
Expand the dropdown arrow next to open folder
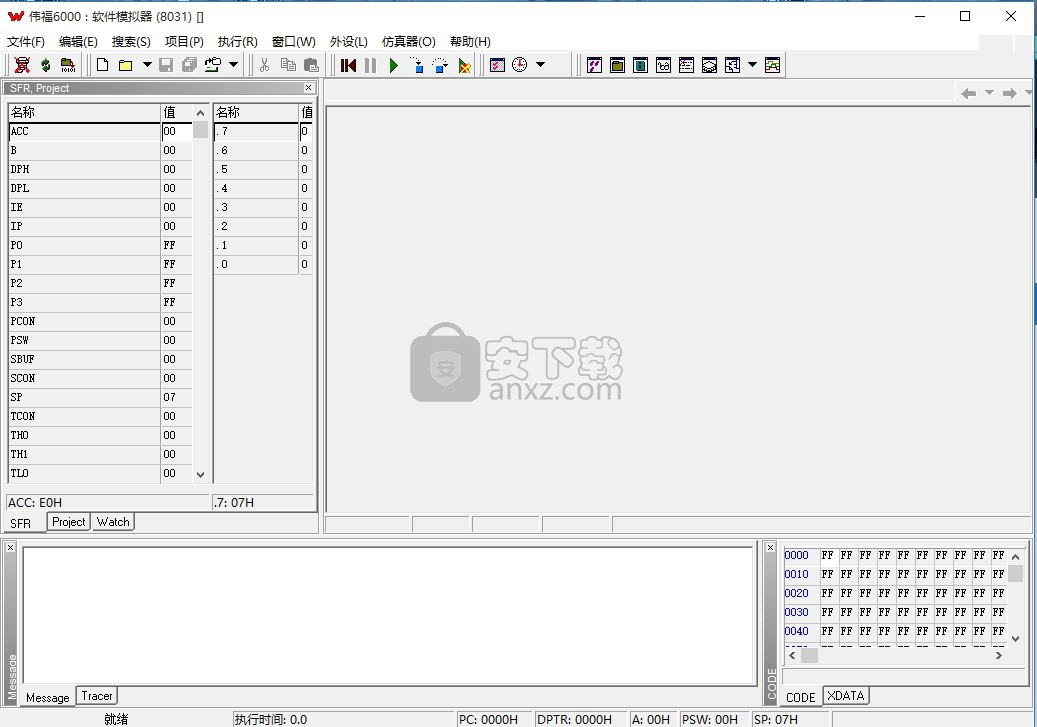147,65
